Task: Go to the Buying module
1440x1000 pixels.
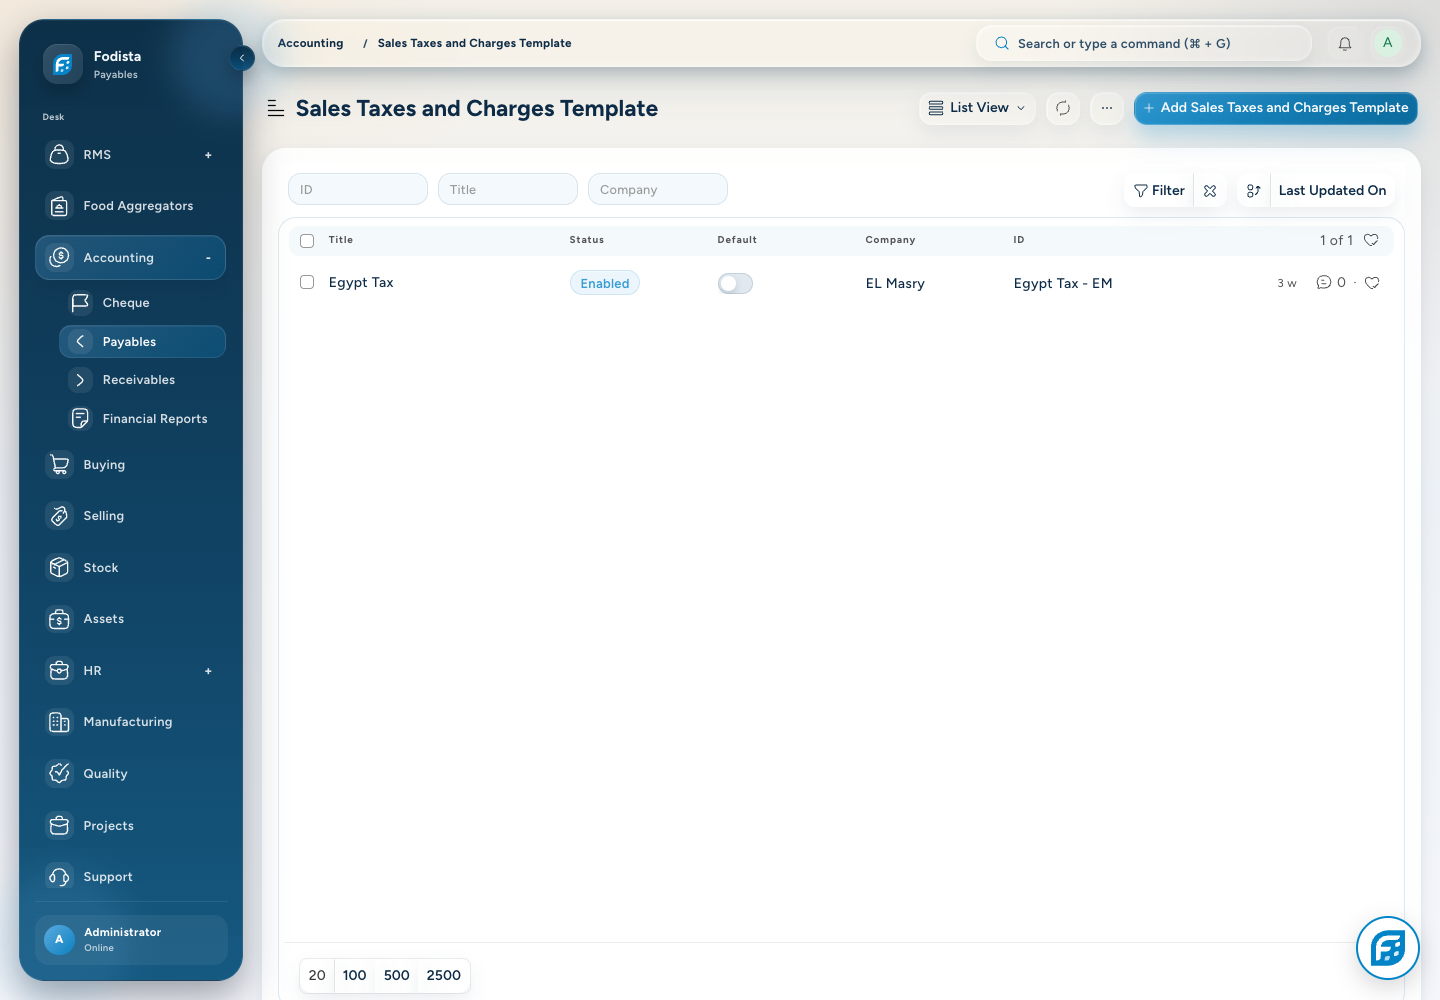Action: (x=130, y=465)
